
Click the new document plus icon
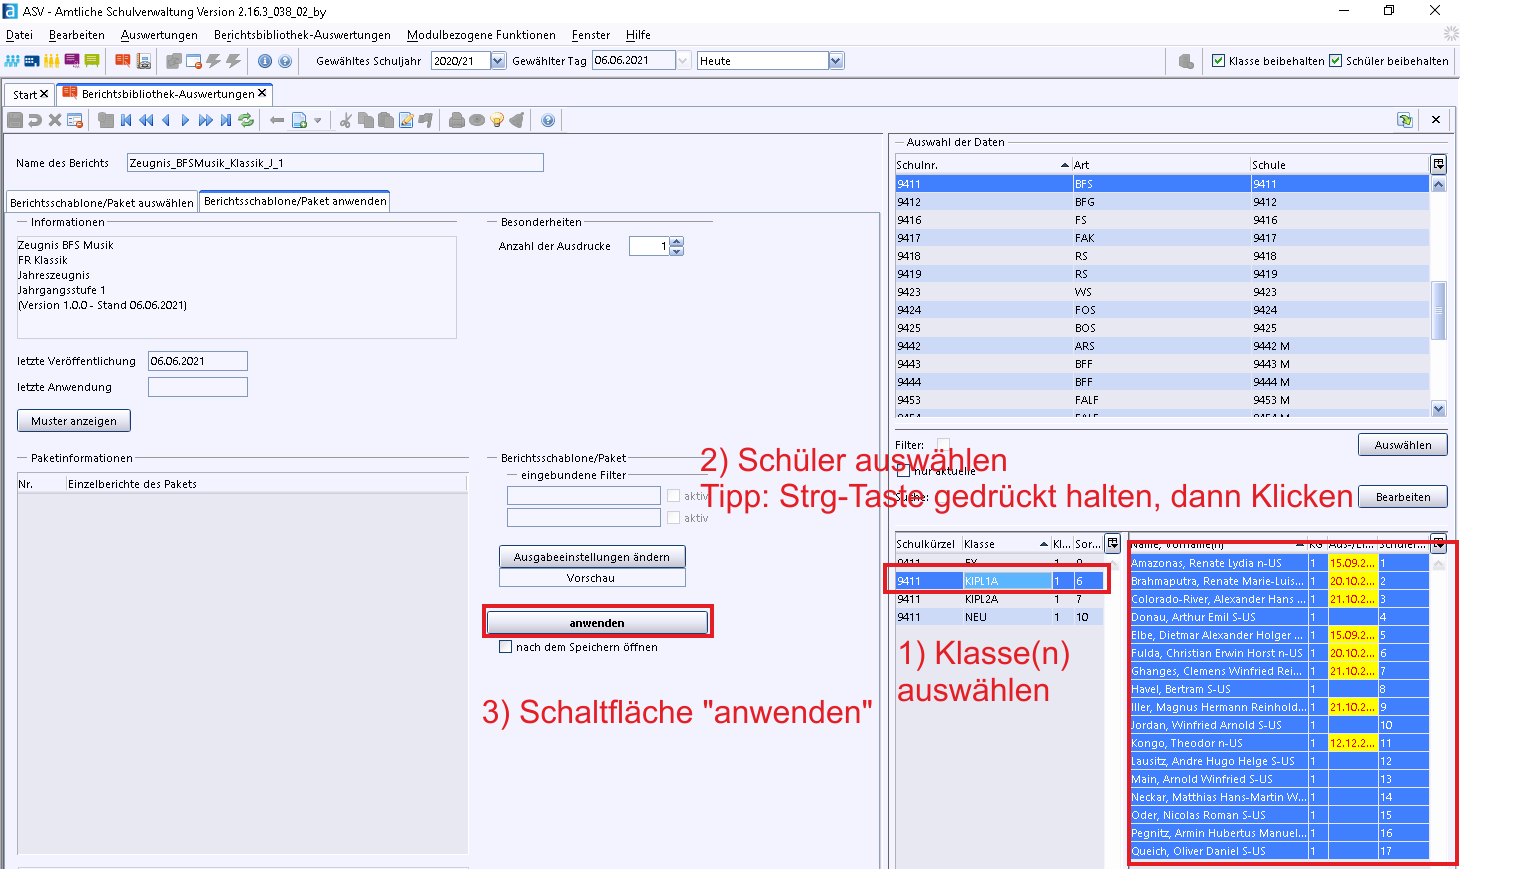299,120
